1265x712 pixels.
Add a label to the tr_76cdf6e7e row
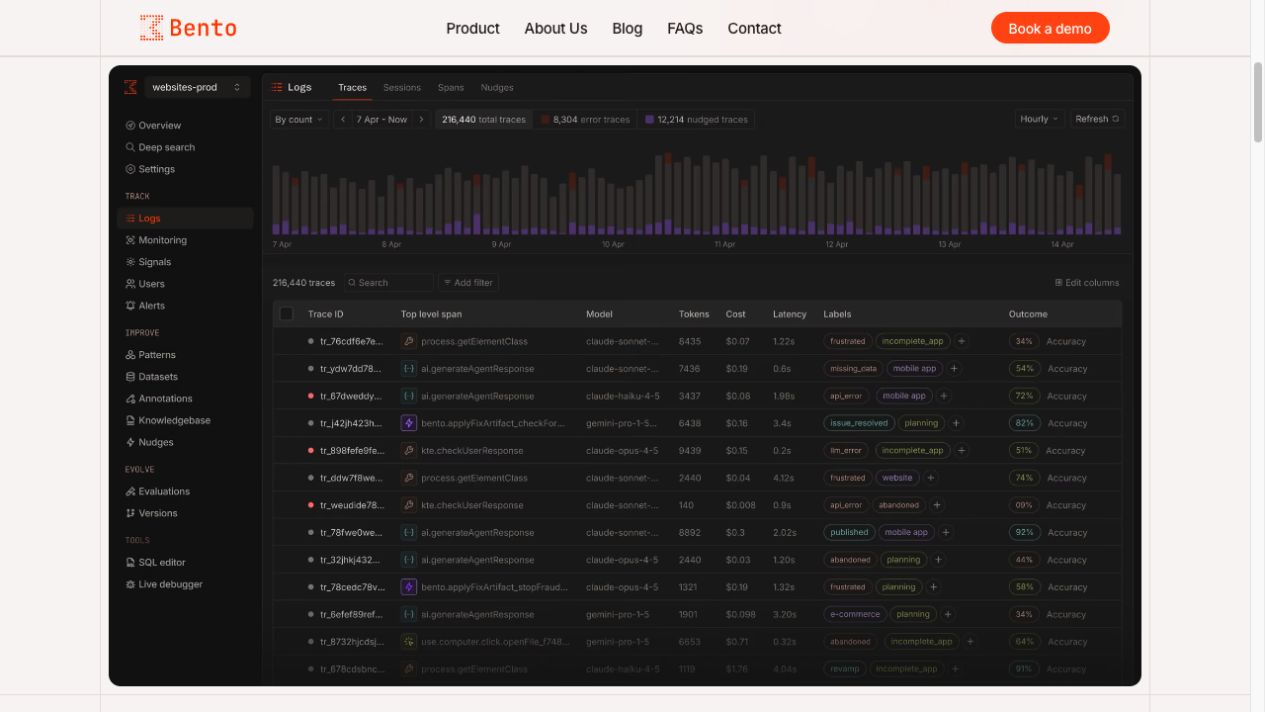click(961, 341)
